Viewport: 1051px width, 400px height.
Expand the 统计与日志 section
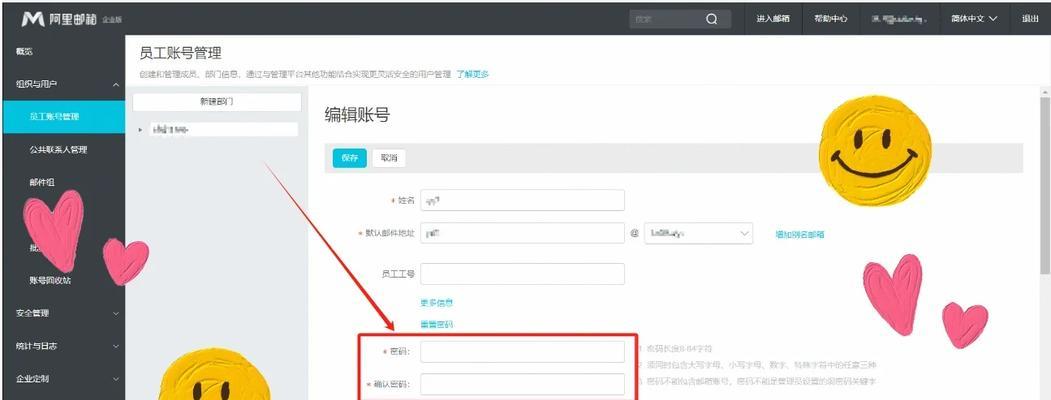click(x=62, y=346)
